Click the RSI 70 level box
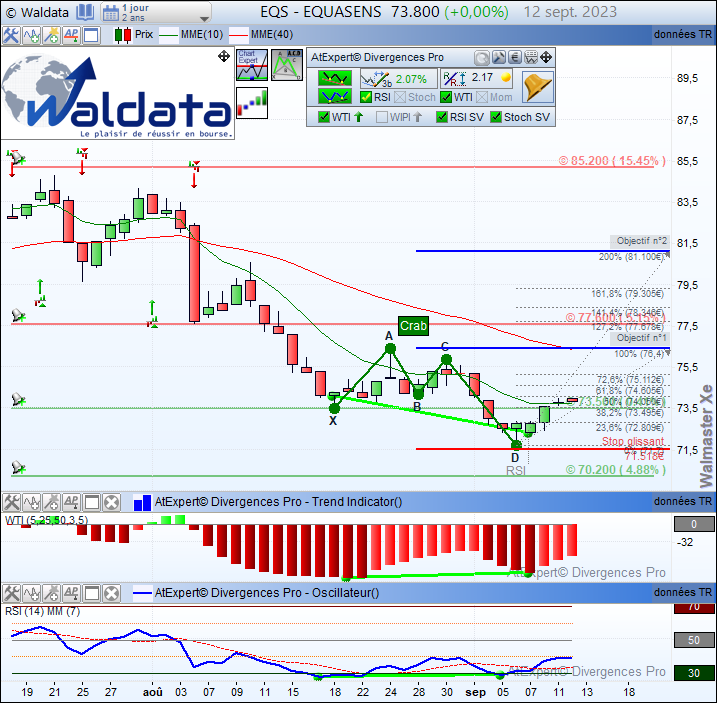Image resolution: width=717 pixels, height=703 pixels. 694,608
